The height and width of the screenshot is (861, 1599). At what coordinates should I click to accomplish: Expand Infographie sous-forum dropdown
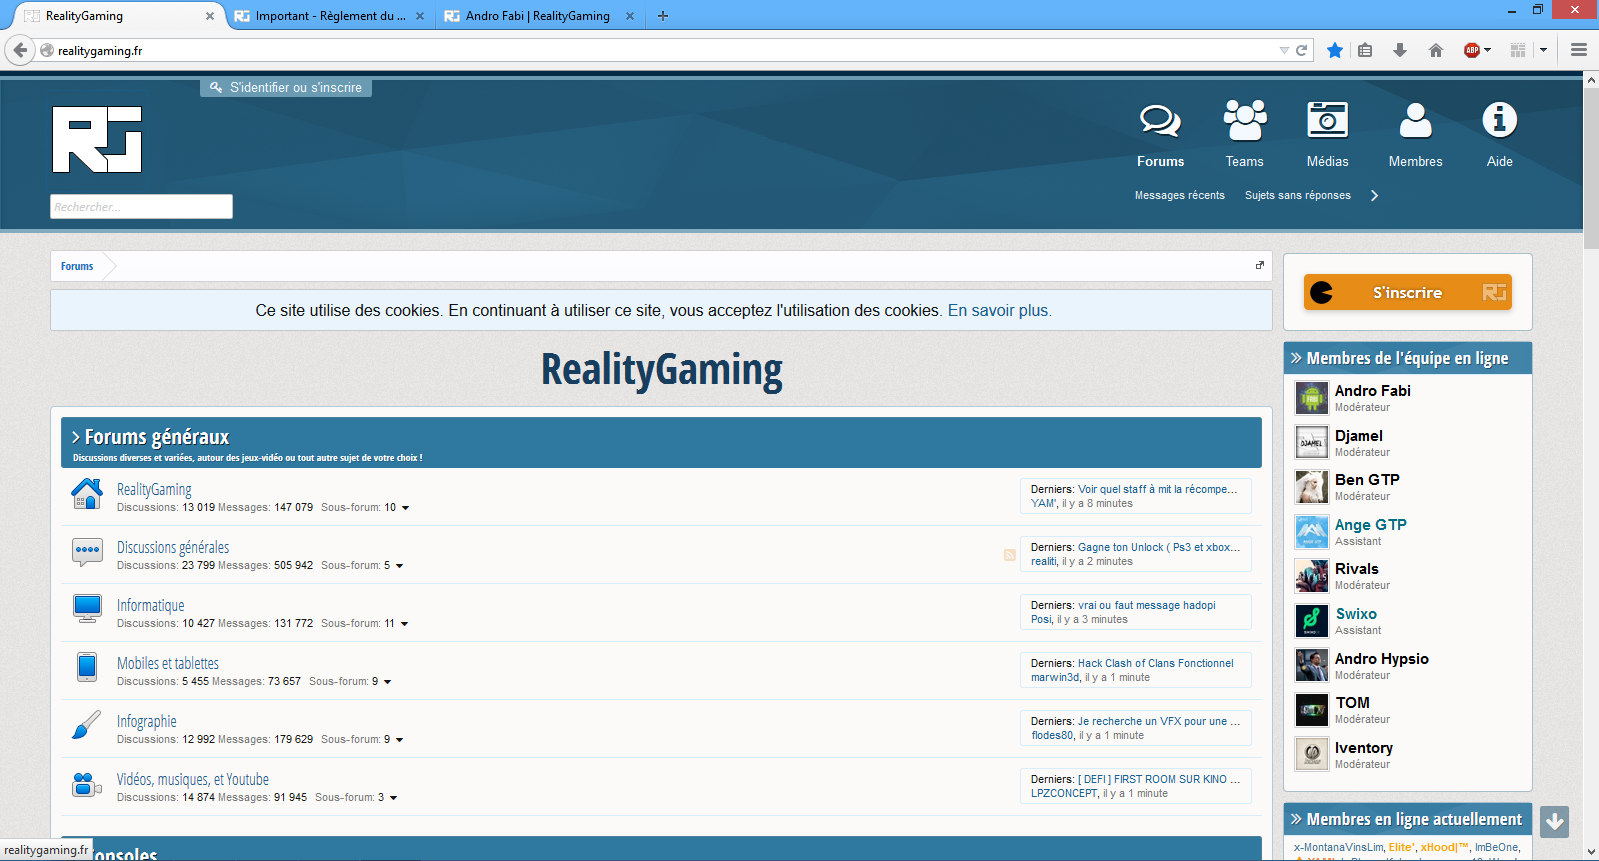(399, 740)
